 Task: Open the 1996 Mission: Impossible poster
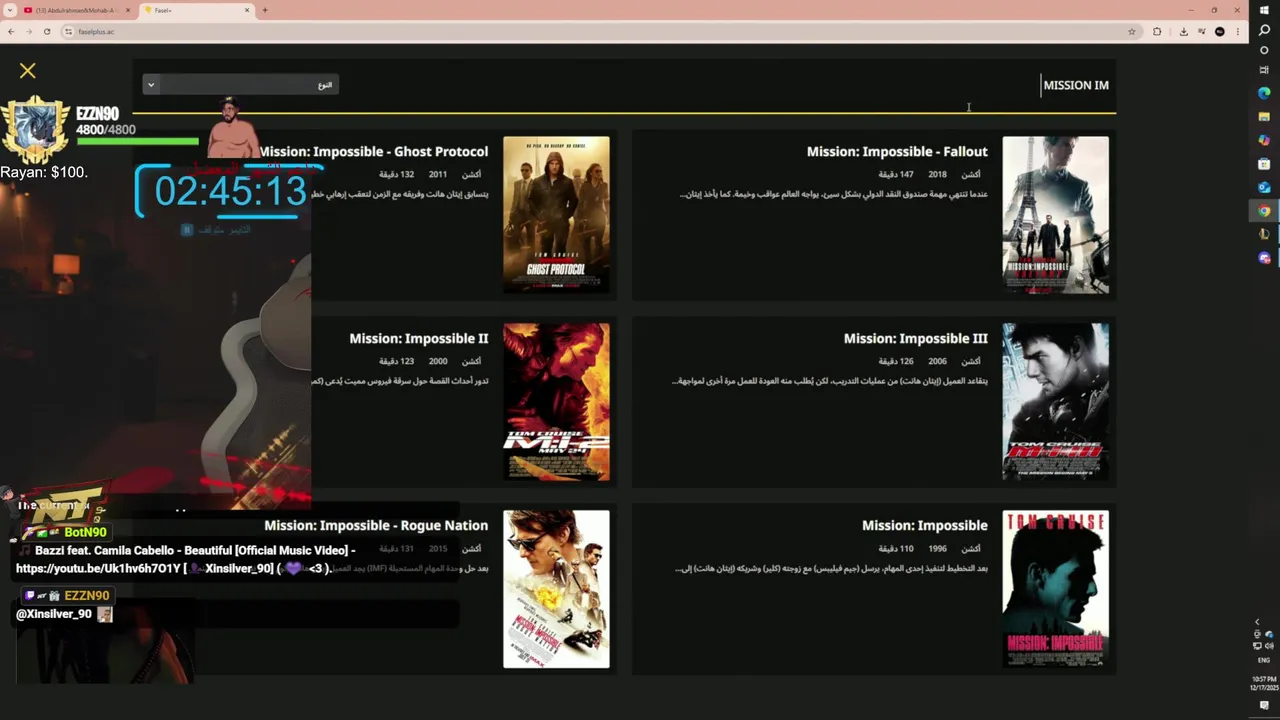pyautogui.click(x=1055, y=589)
